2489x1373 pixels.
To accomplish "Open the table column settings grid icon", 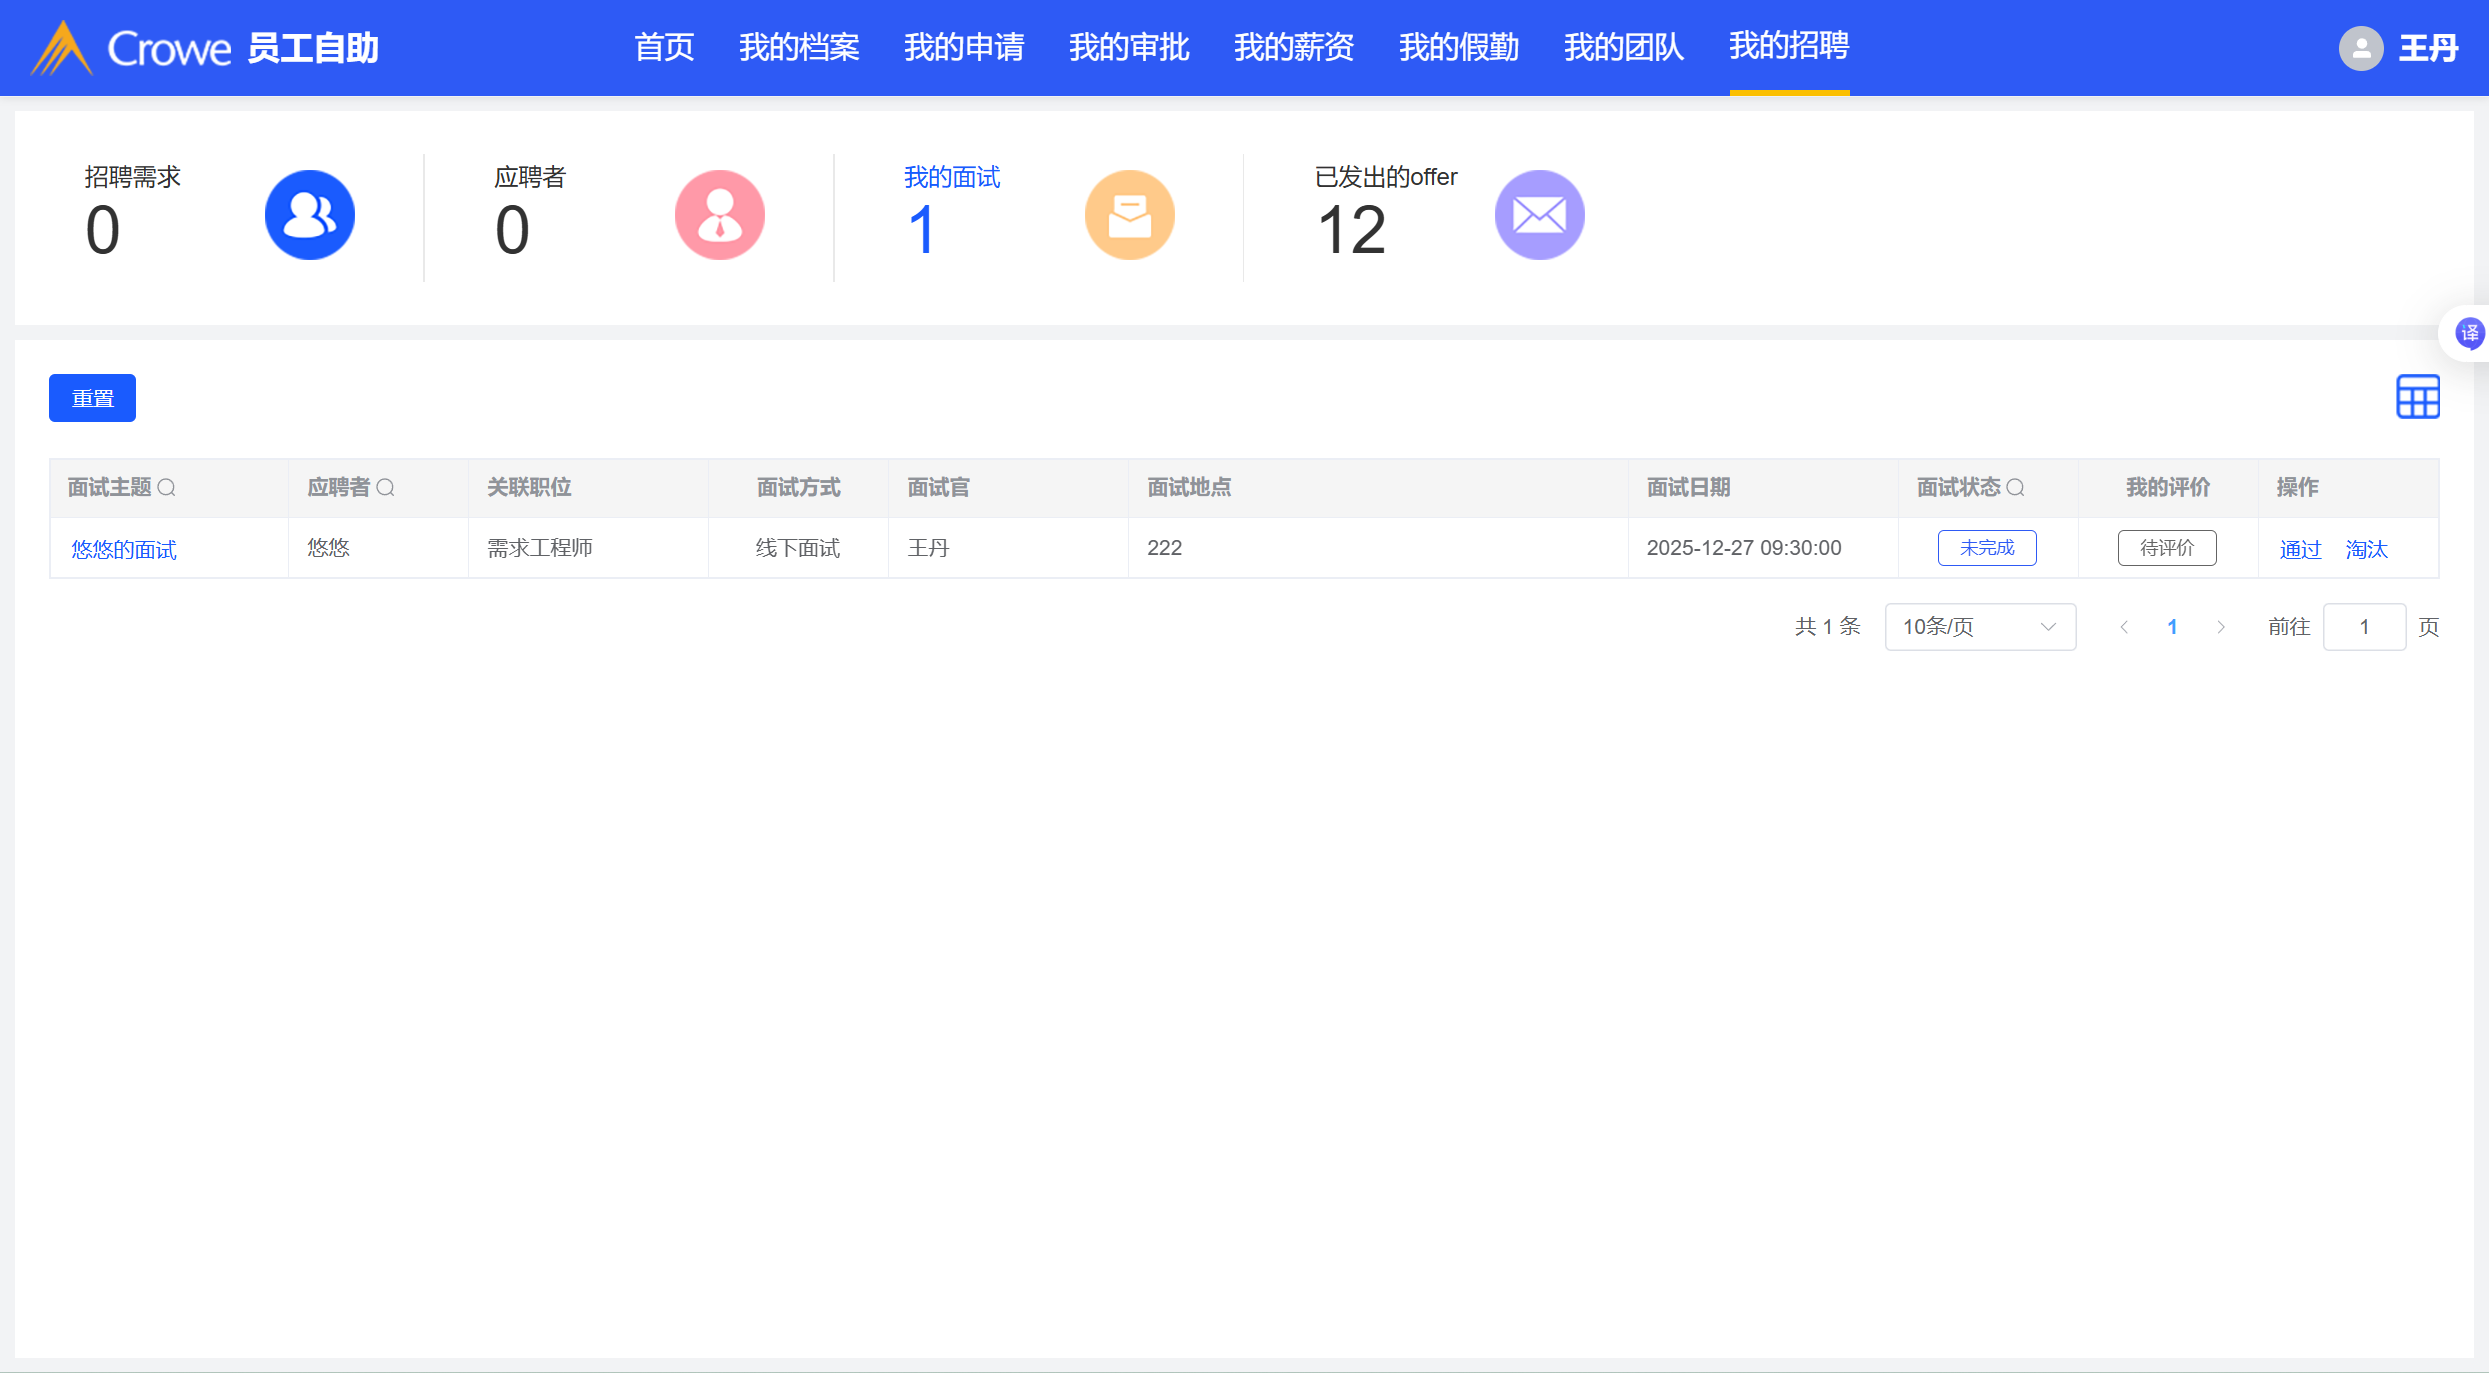I will click(x=2417, y=397).
